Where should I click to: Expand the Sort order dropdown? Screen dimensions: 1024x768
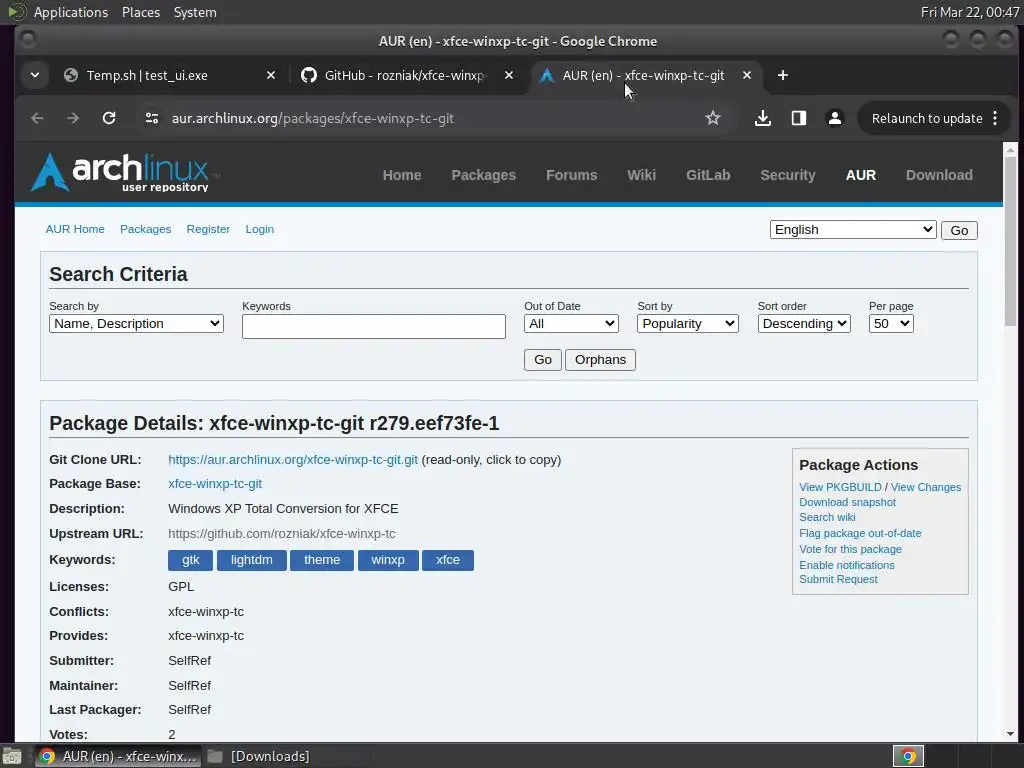pos(804,324)
